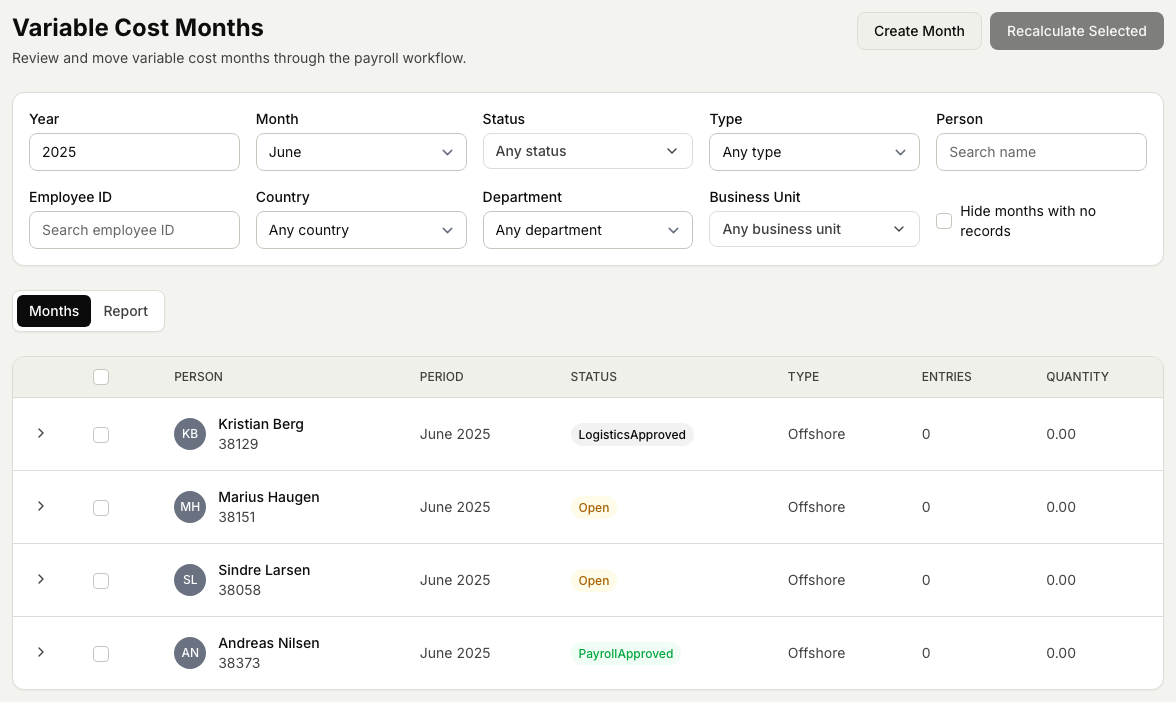Click the name Marius Haugen

268,497
